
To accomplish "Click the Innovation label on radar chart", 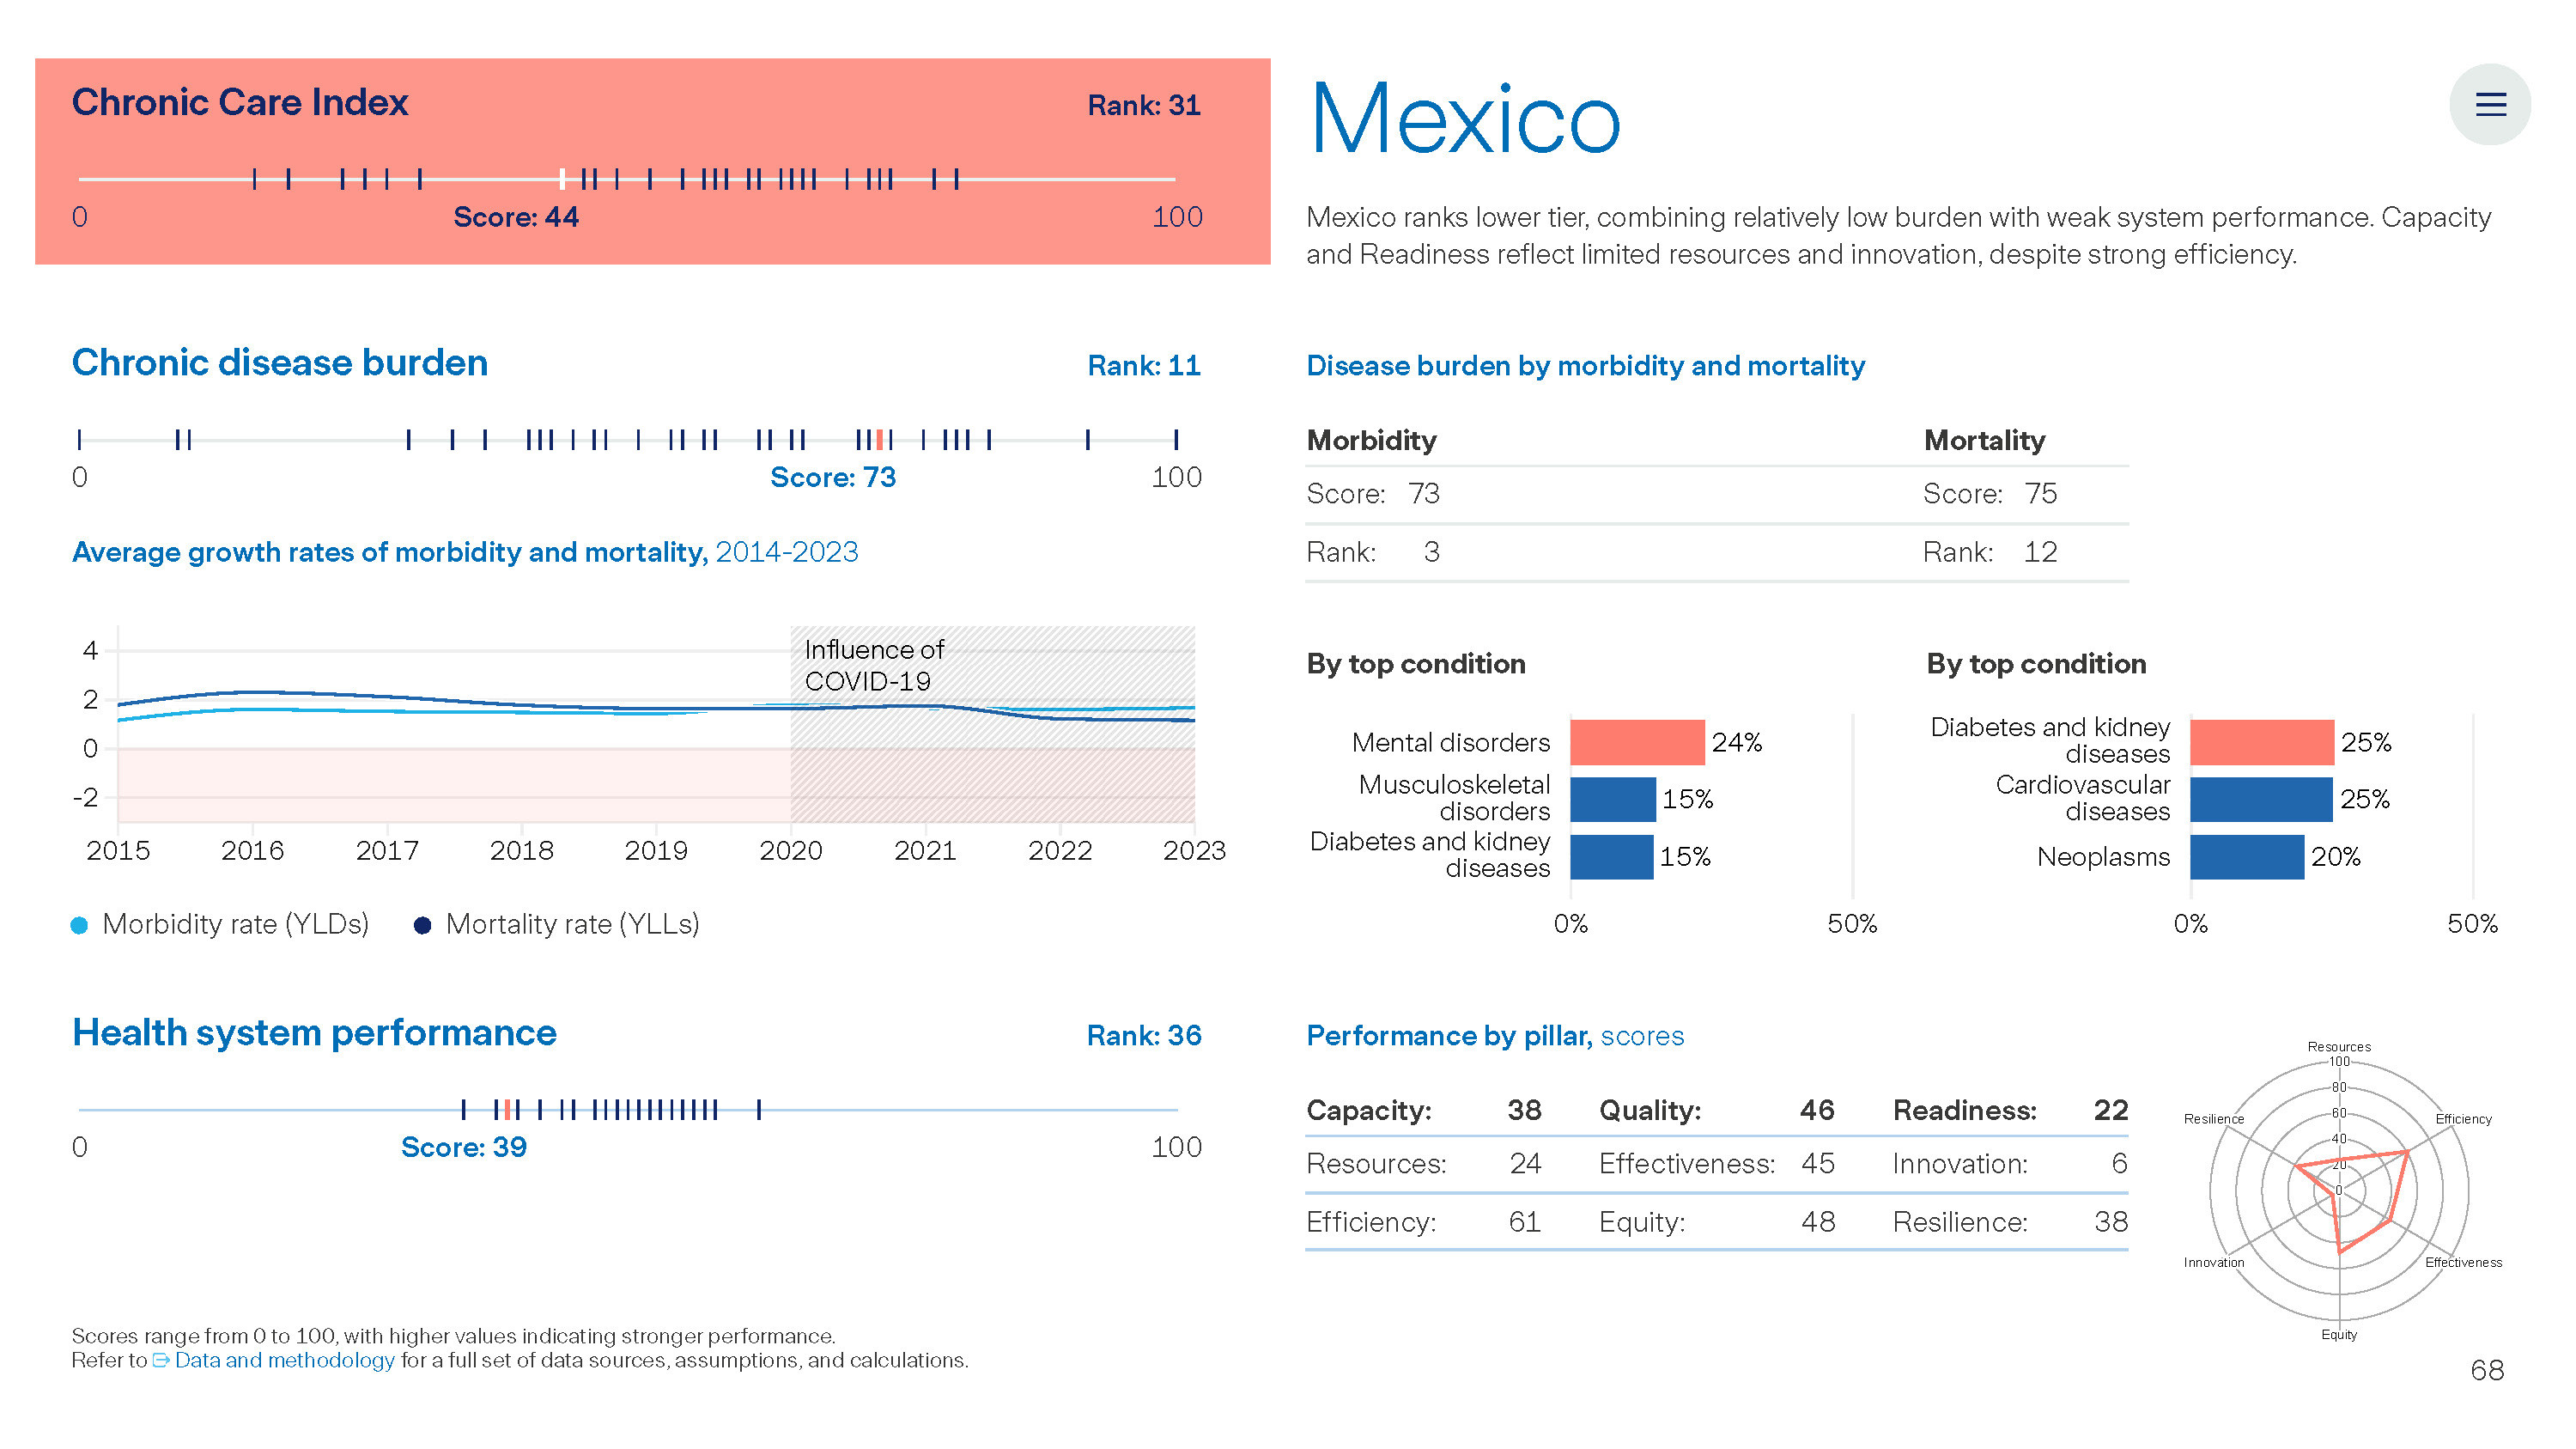I will click(2214, 1262).
